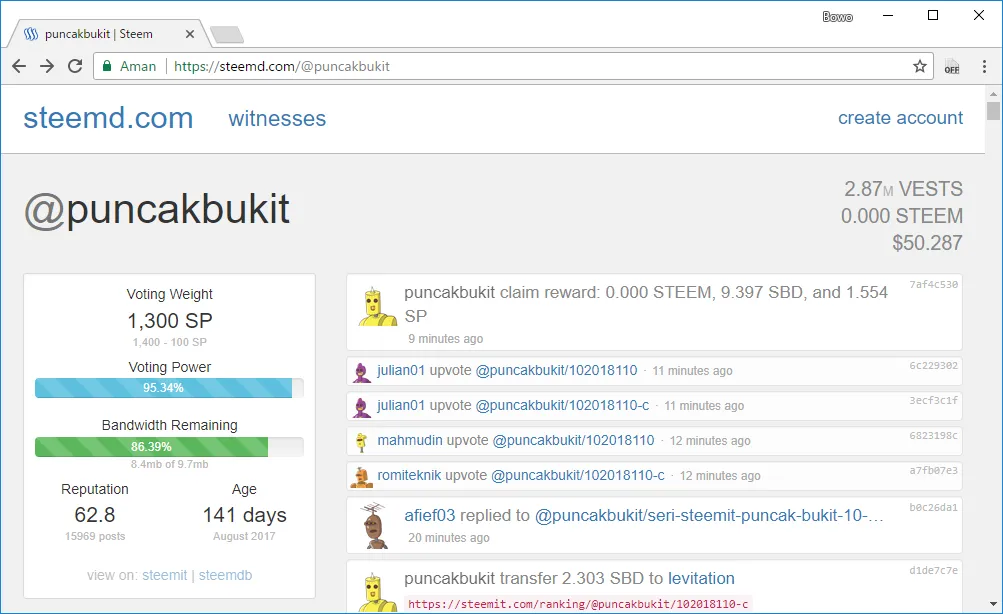This screenshot has width=1003, height=614.
Task: Open @puncakbukit/102018110 link upvoted by mahmudin
Action: 573,440
